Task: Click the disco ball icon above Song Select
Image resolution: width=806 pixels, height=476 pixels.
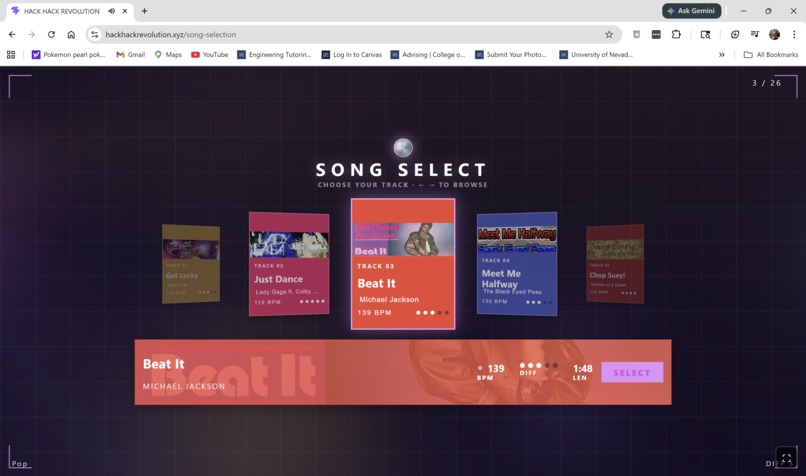Action: tap(403, 148)
